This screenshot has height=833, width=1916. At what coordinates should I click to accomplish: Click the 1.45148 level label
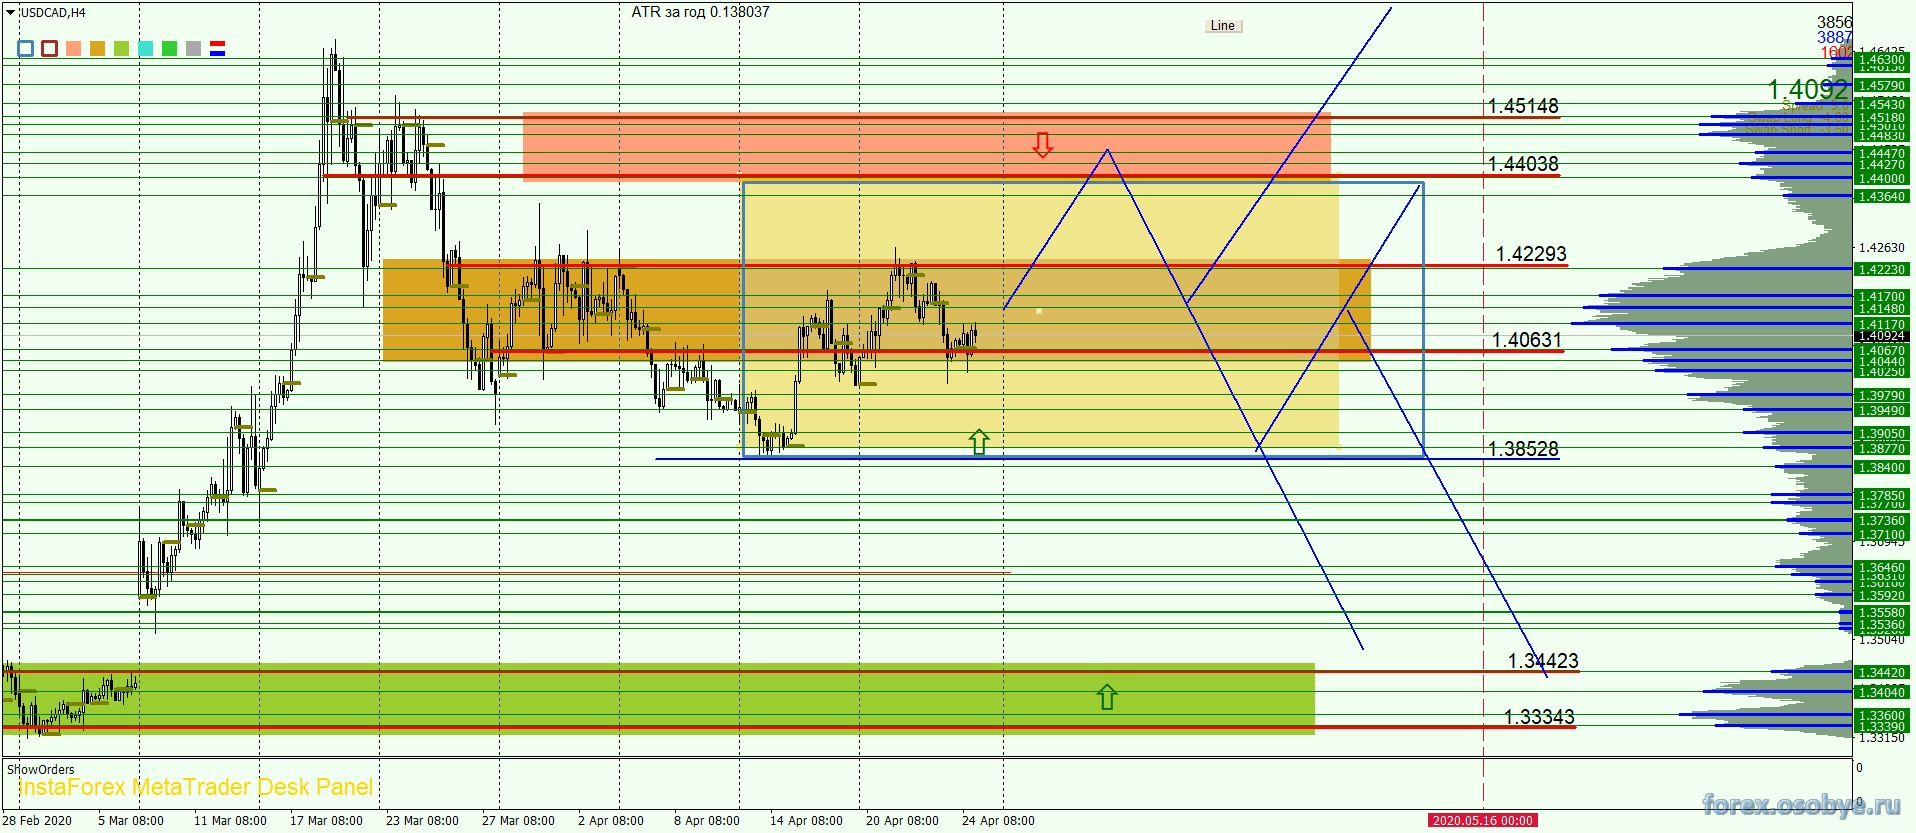click(x=1523, y=106)
